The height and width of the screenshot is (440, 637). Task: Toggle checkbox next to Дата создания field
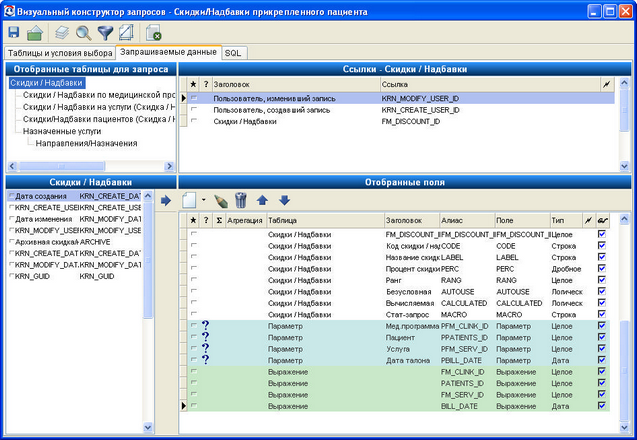coord(11,196)
